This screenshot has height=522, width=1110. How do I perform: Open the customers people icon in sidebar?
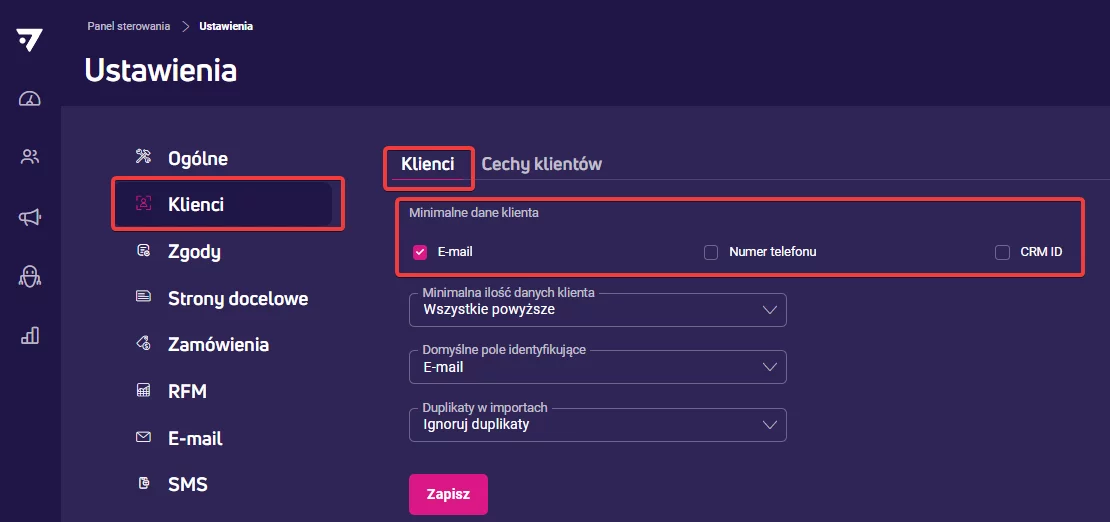pos(30,156)
